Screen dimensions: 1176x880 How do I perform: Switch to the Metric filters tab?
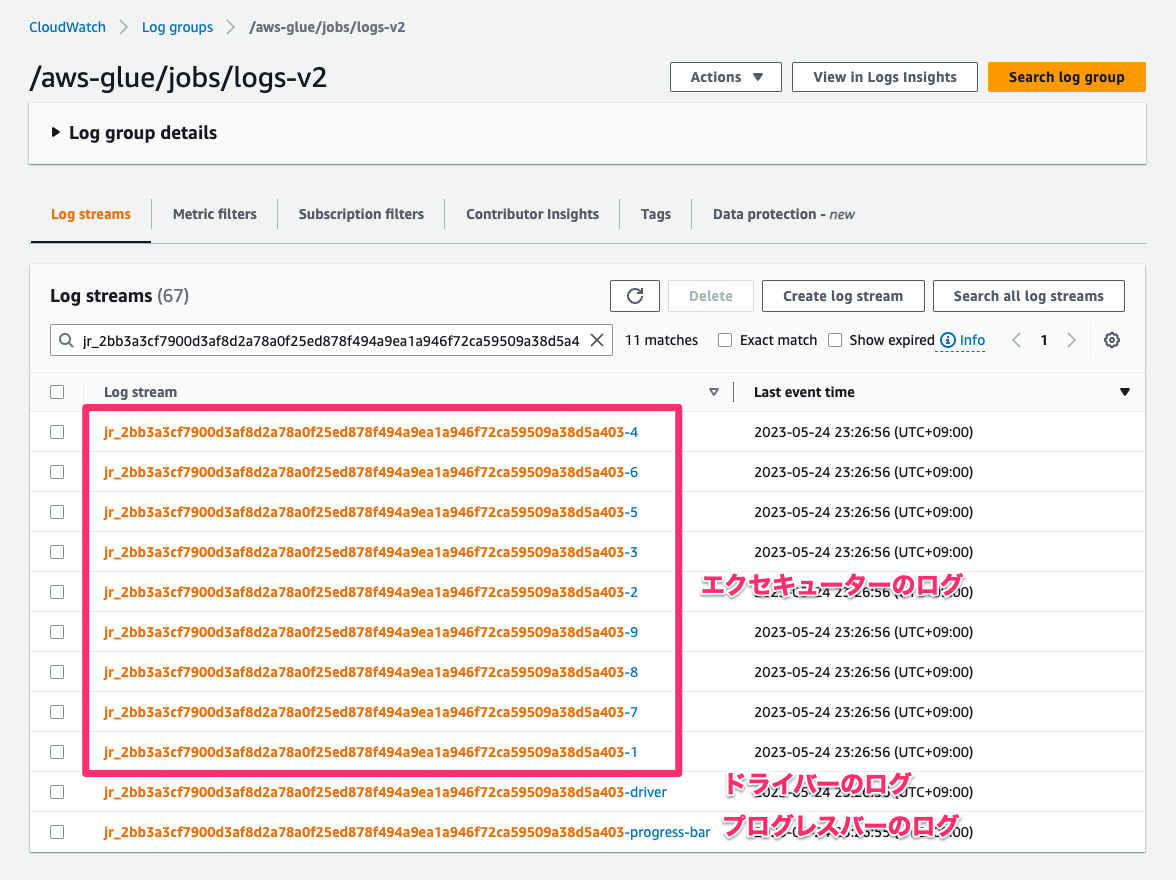tap(214, 214)
